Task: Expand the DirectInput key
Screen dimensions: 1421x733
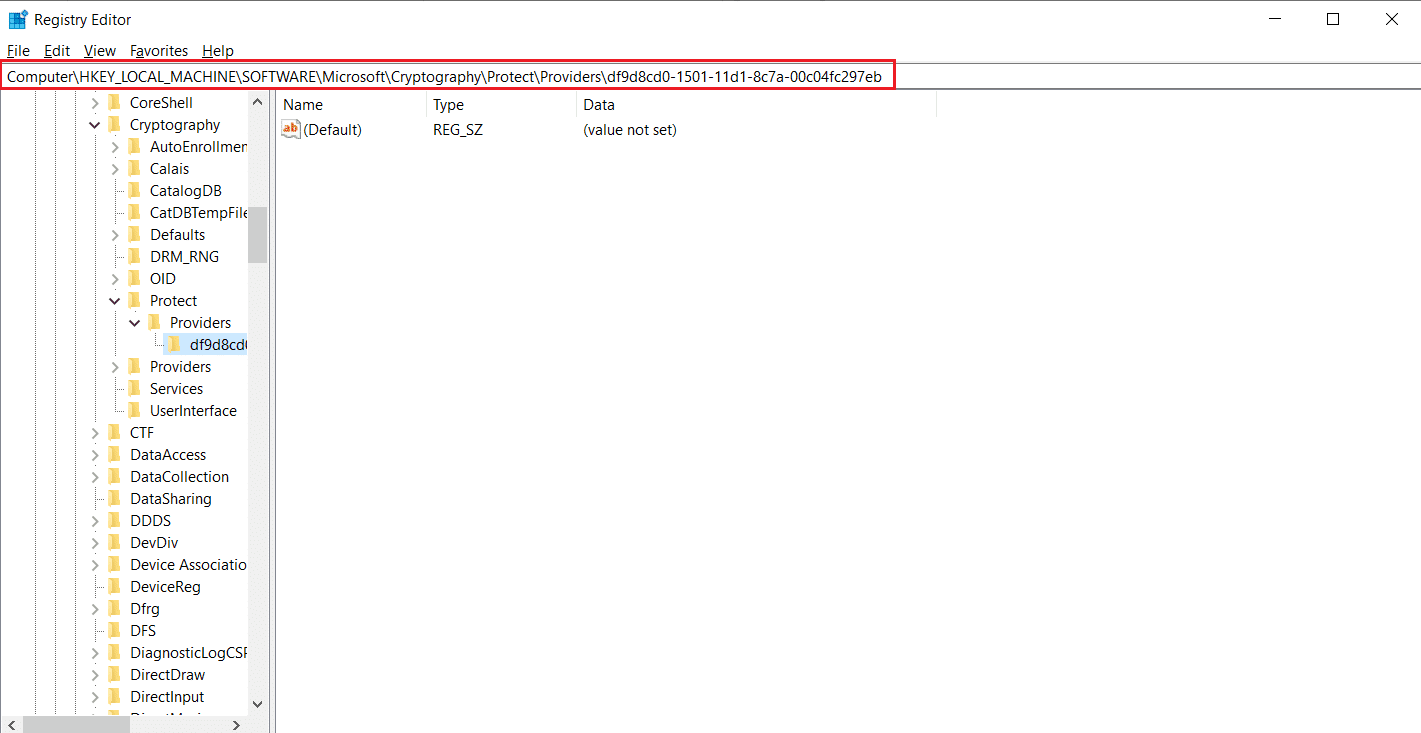Action: tap(95, 697)
